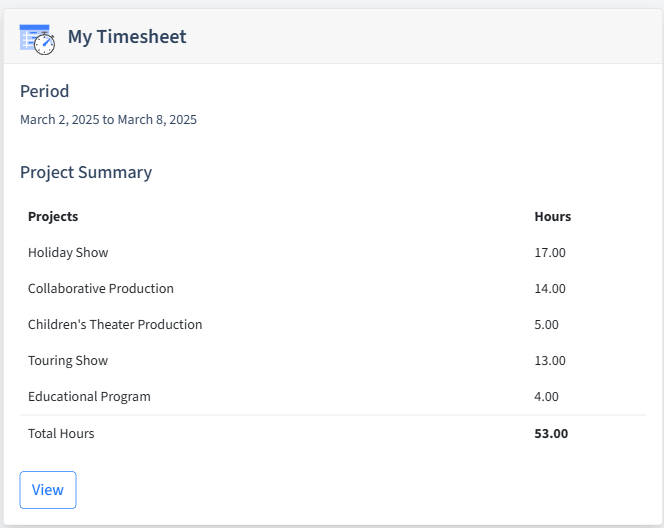664x528 pixels.
Task: Click the 13.00 hours value
Action: coord(550,361)
